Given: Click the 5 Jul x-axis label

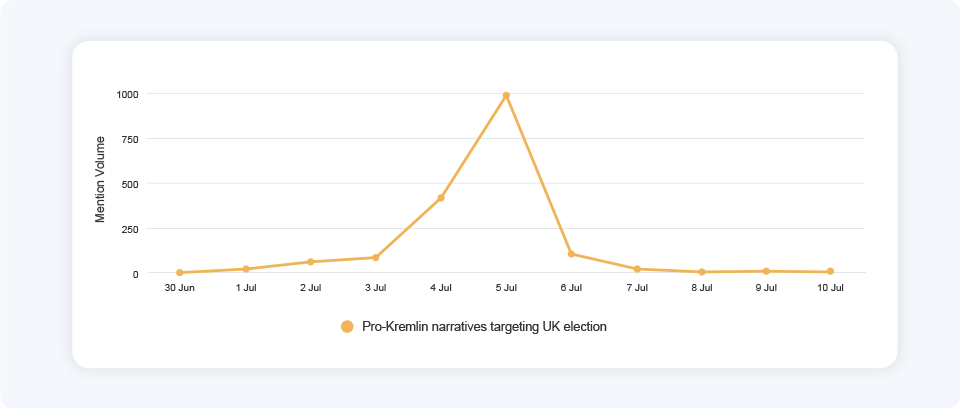Looking at the screenshot, I should click(506, 288).
